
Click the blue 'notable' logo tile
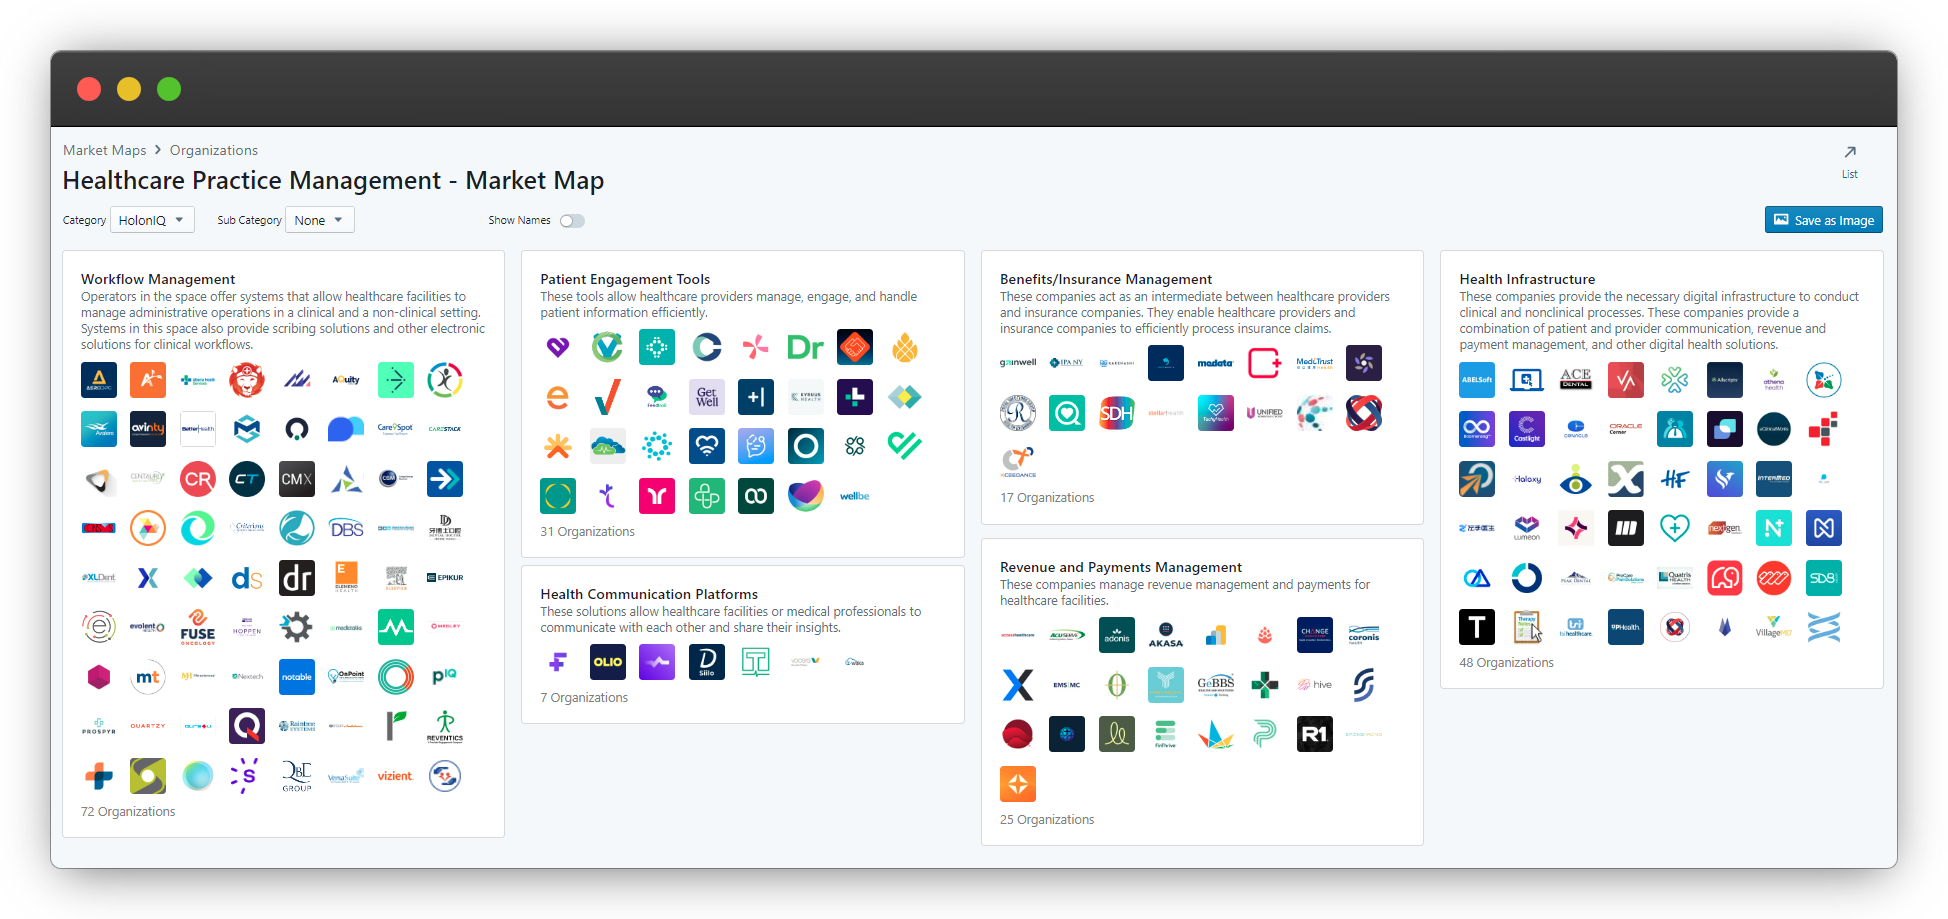pos(297,677)
